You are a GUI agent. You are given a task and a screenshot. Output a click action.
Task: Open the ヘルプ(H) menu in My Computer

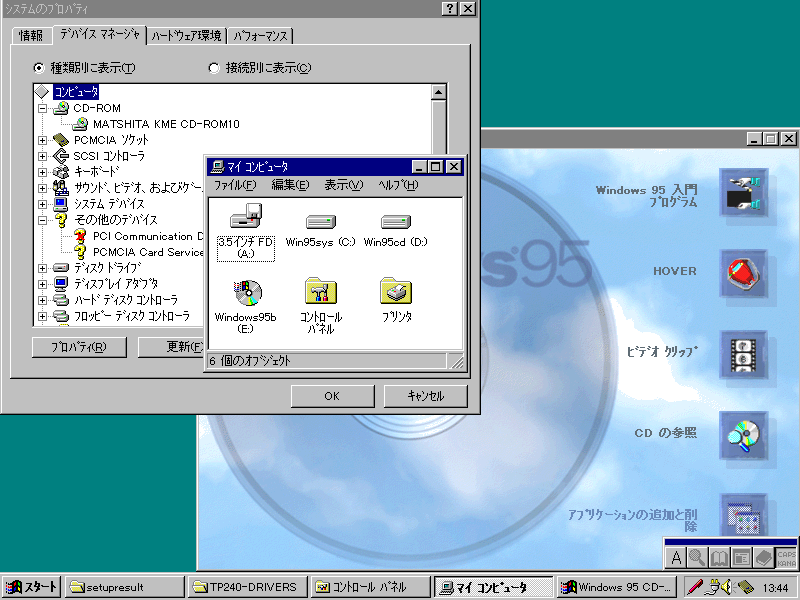(398, 185)
